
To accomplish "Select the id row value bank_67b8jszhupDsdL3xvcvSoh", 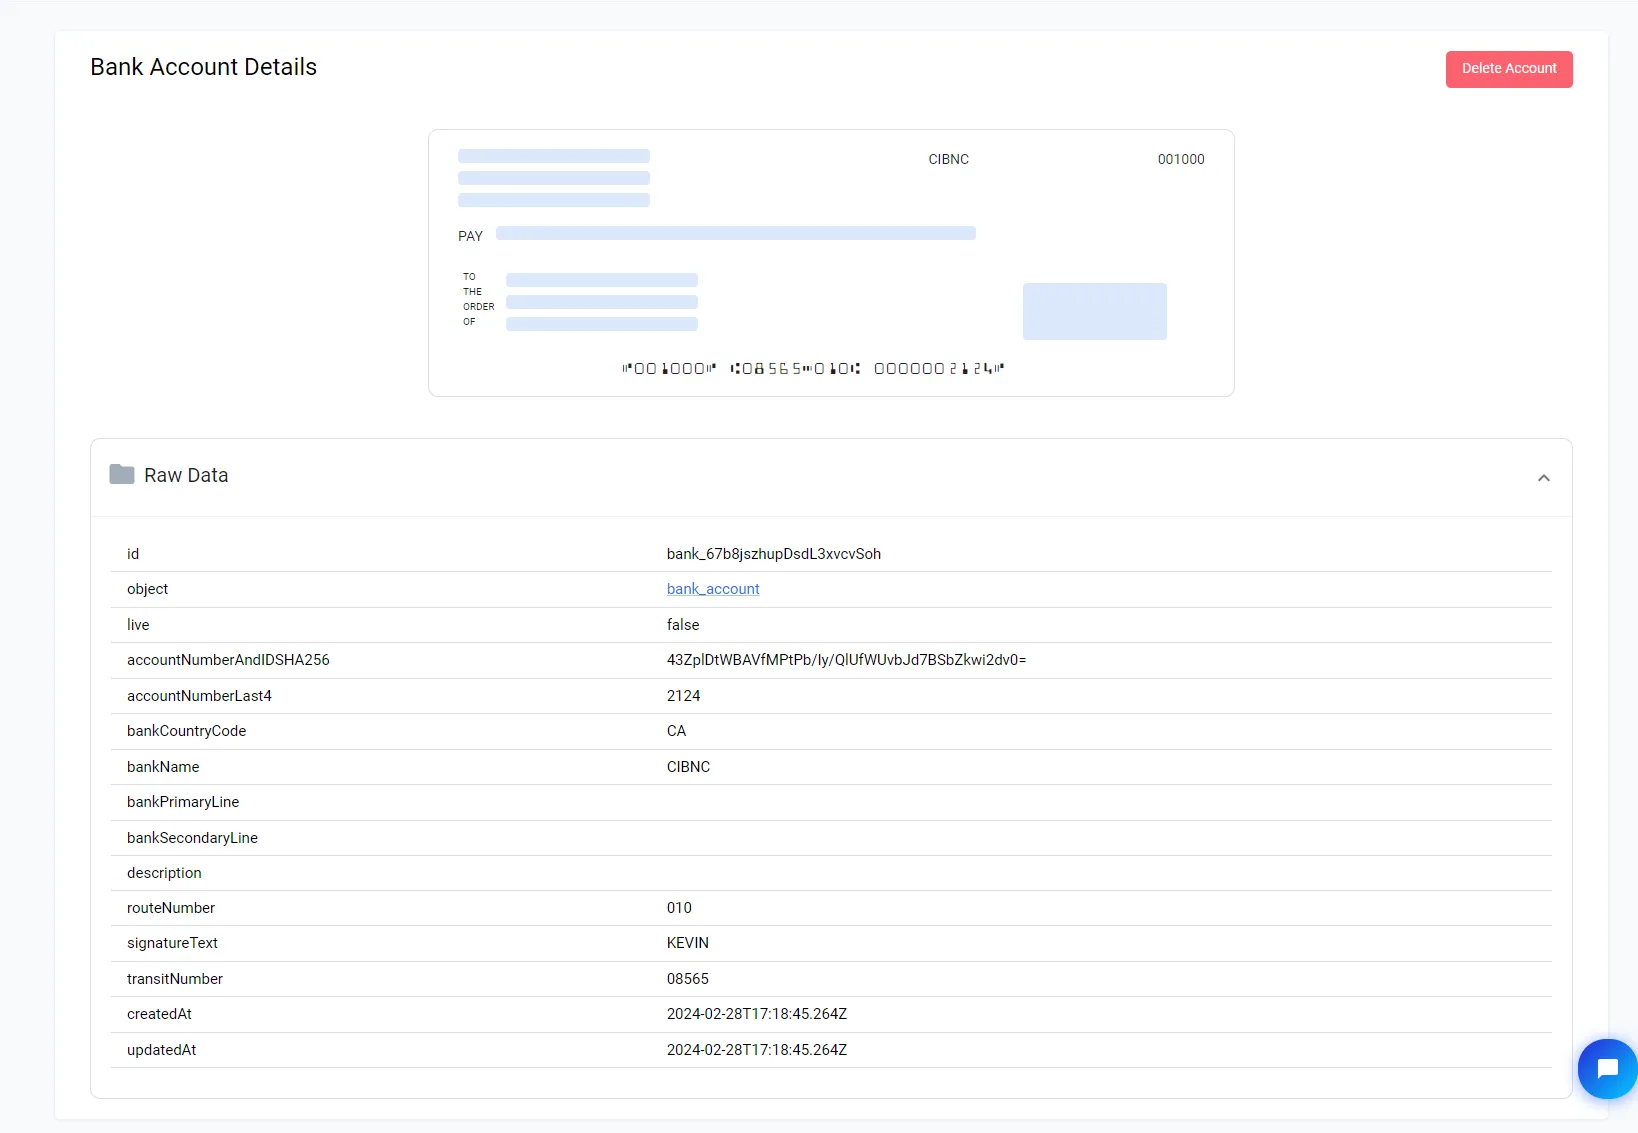I will 773,554.
